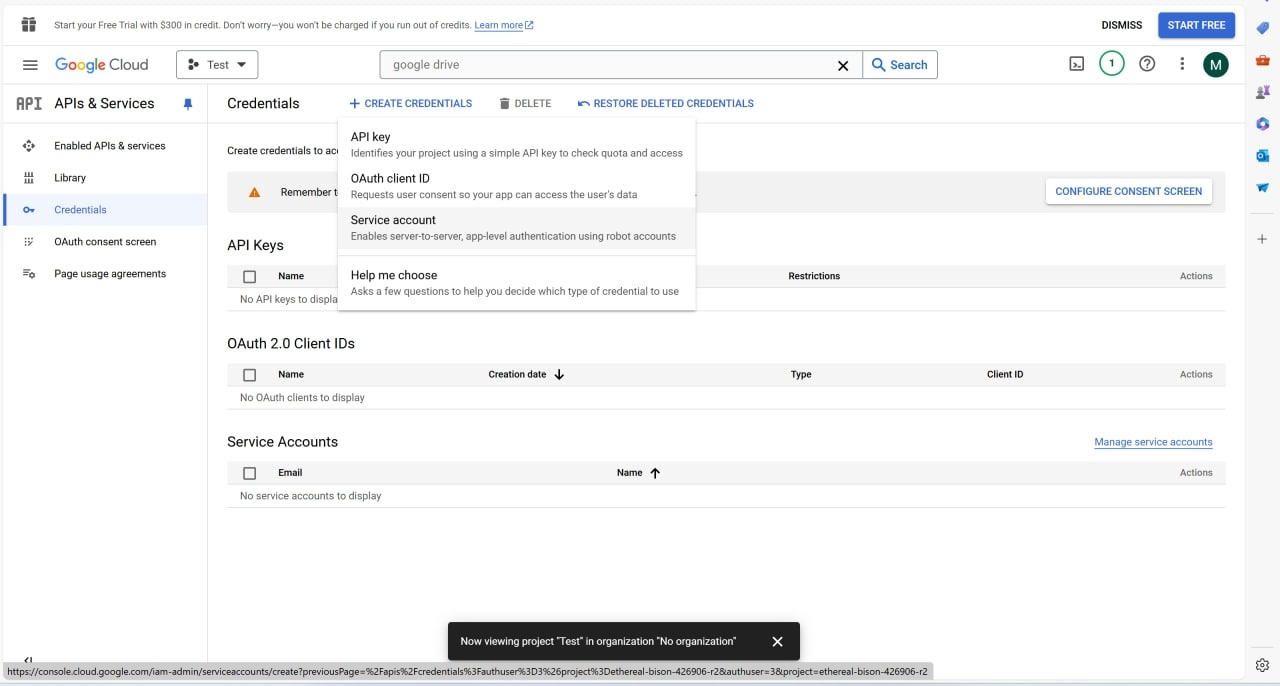
Task: Open browser sidebar tools briefcase icon
Action: coord(1263,60)
